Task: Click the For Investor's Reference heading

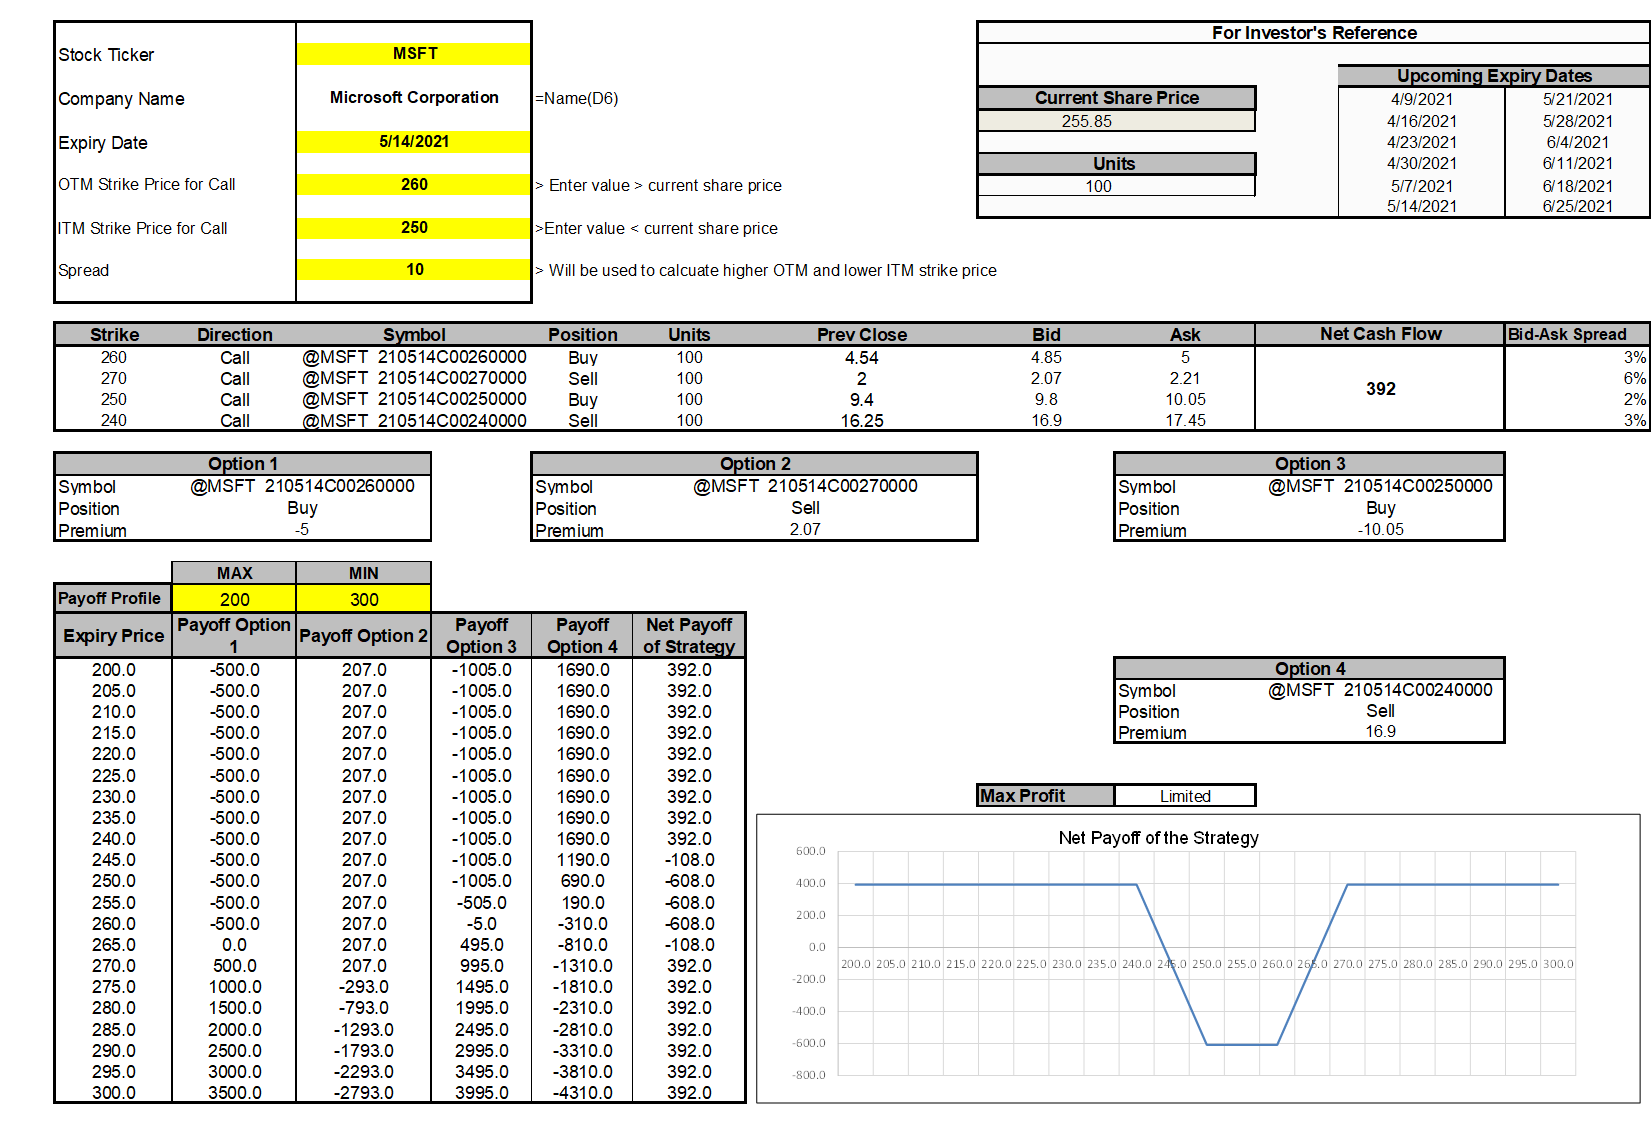Action: [1314, 33]
